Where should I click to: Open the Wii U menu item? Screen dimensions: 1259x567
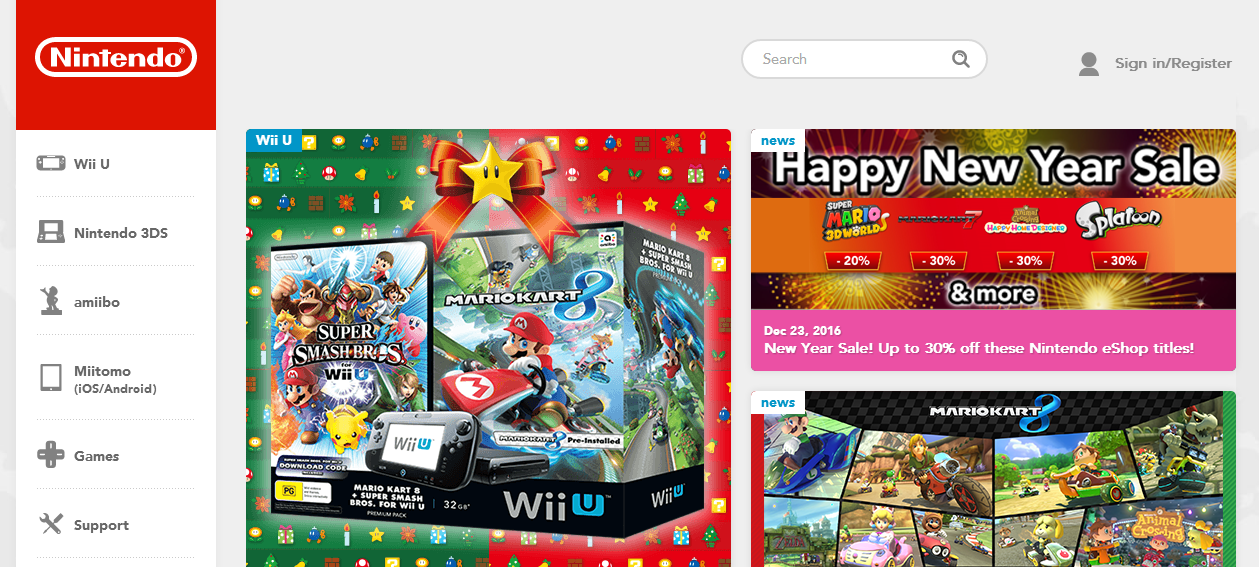pos(92,163)
